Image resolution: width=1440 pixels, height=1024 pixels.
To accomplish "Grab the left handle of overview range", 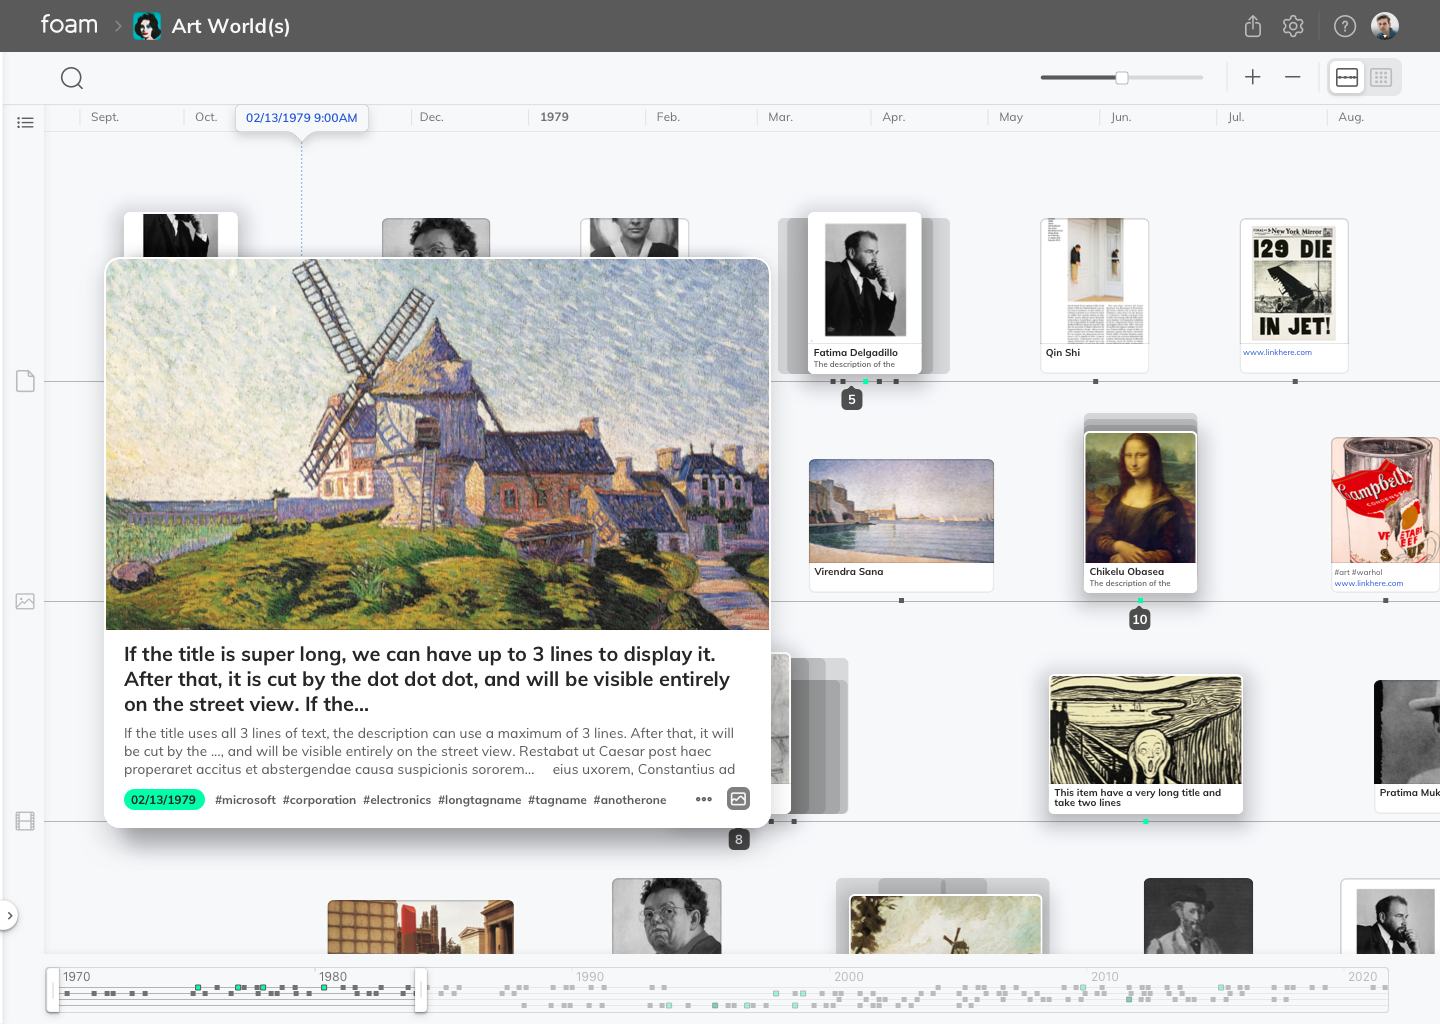I will pos(53,990).
